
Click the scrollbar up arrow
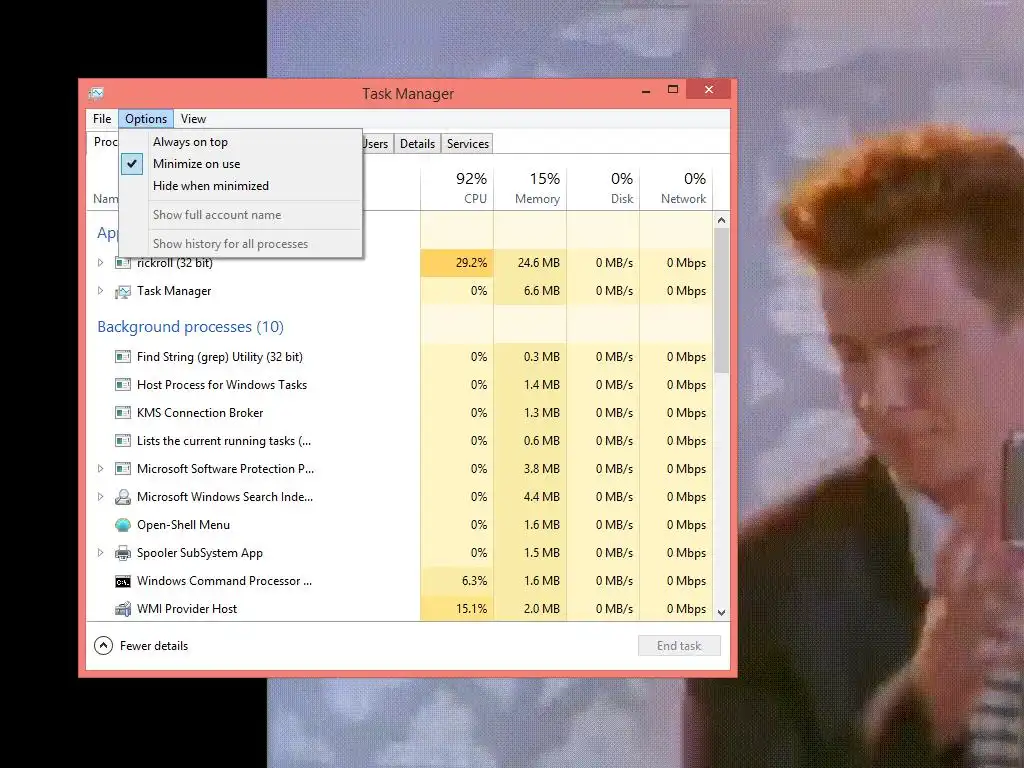tap(722, 220)
